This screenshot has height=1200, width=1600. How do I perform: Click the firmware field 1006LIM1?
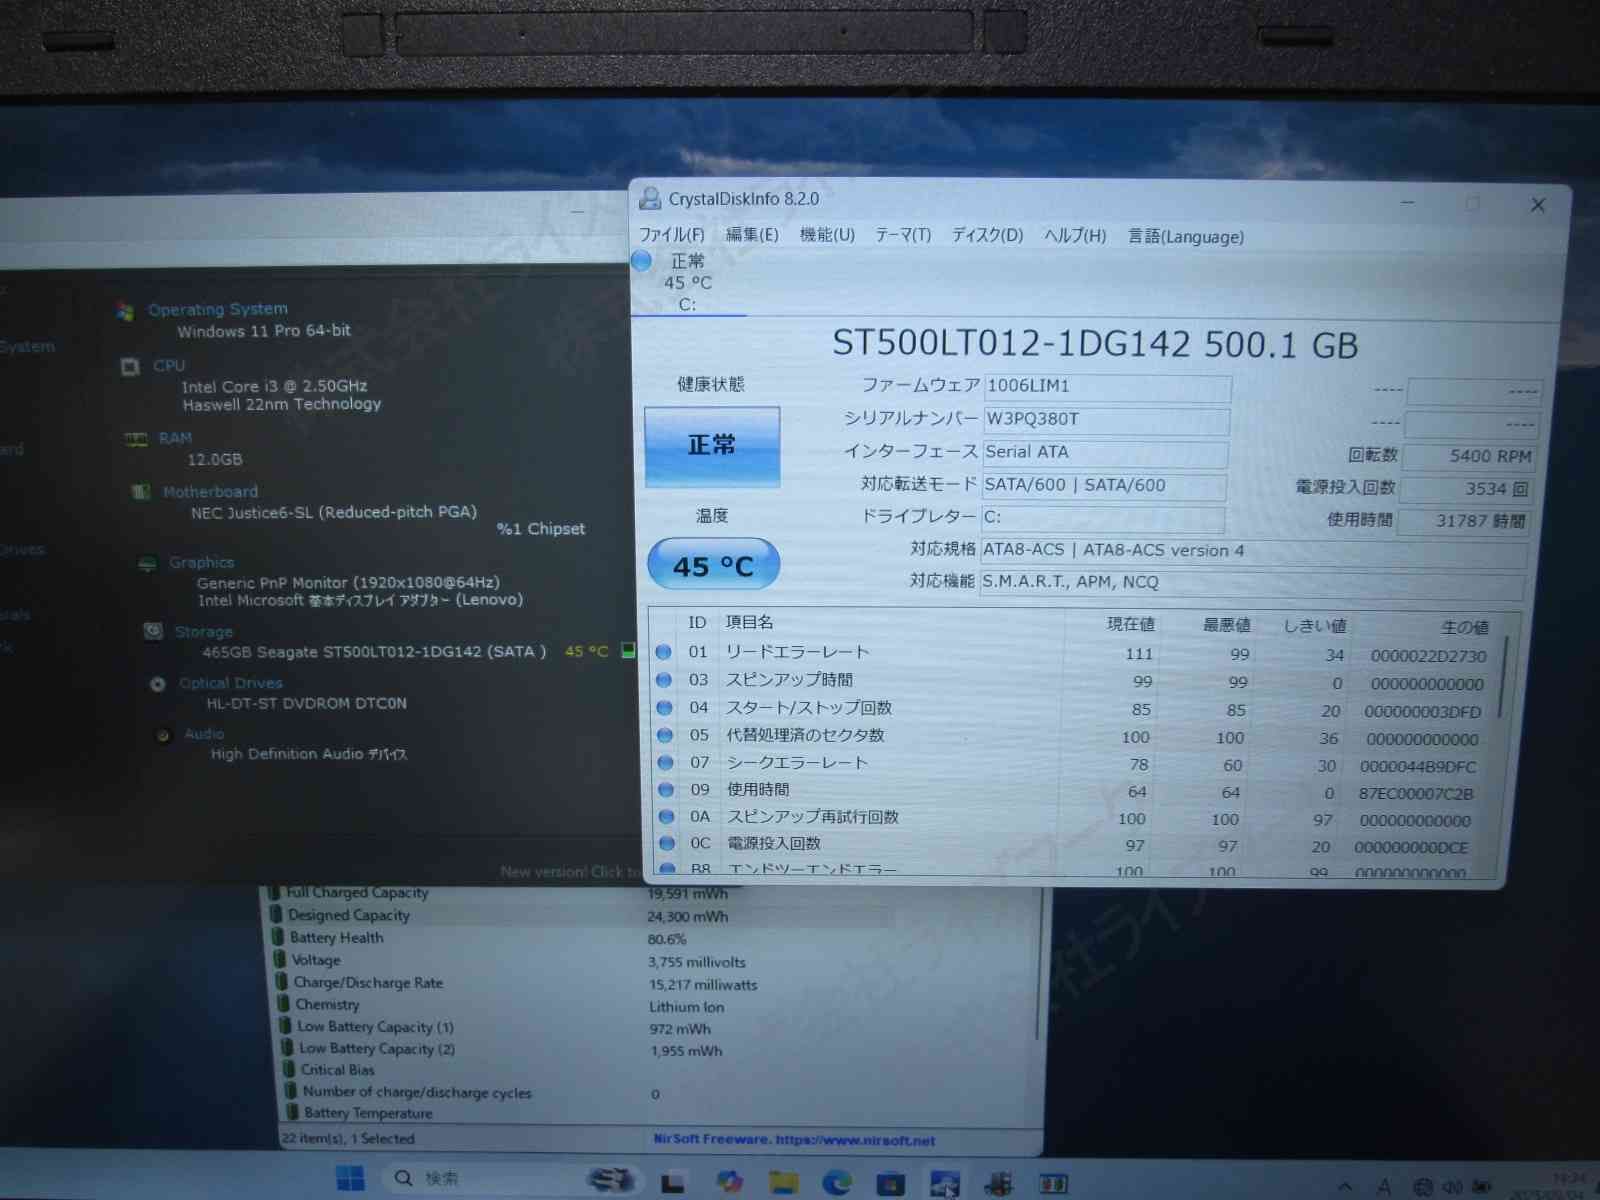[1107, 387]
